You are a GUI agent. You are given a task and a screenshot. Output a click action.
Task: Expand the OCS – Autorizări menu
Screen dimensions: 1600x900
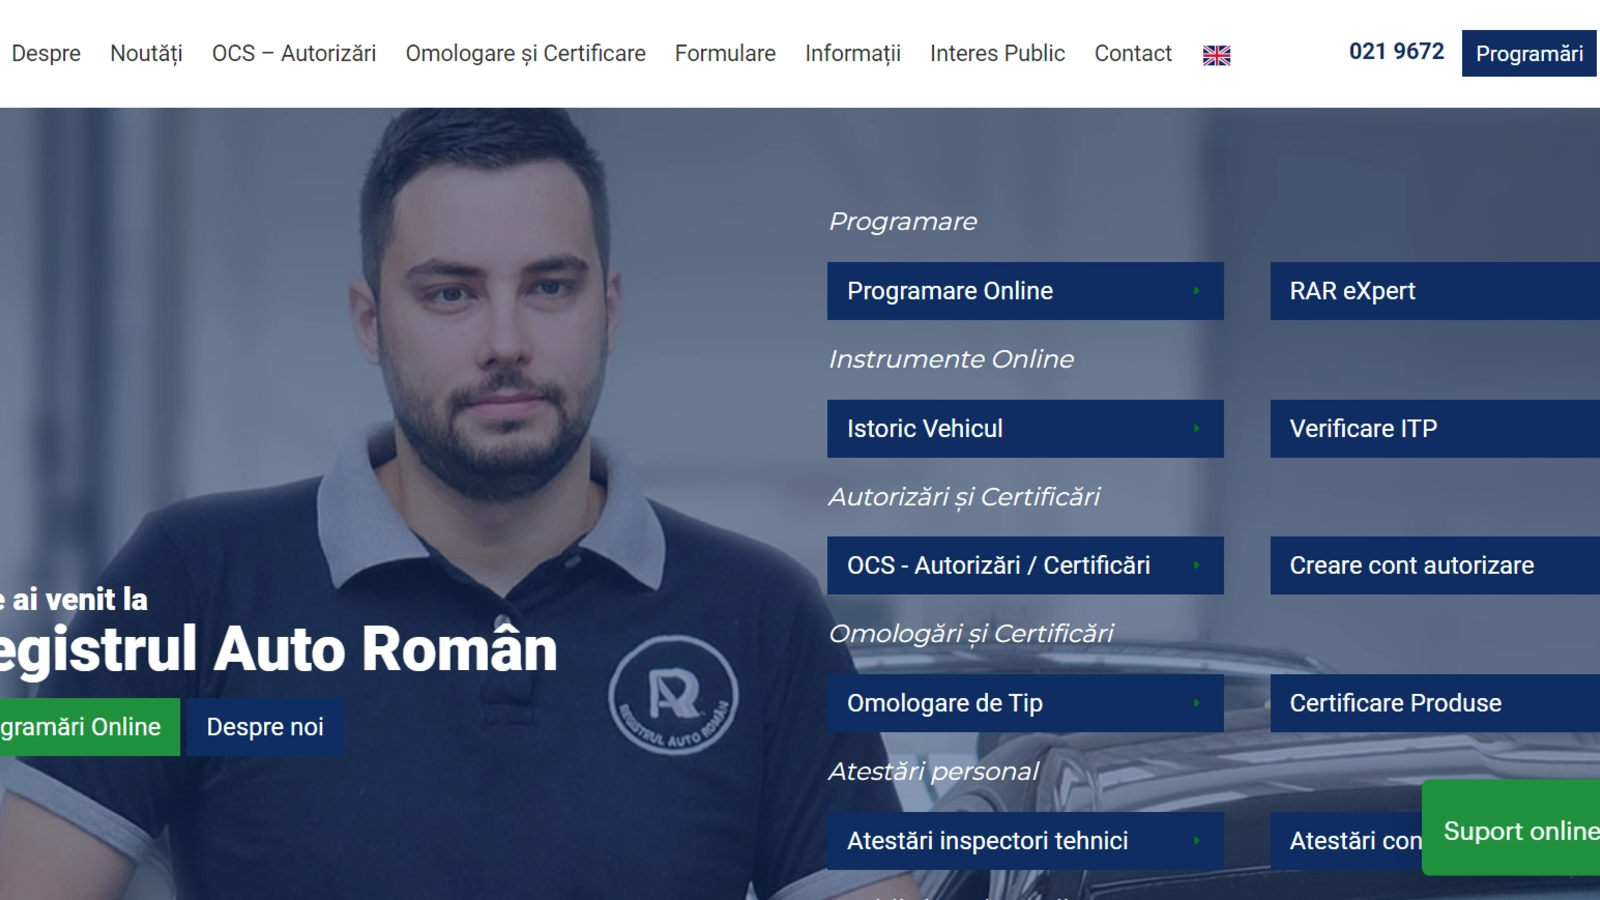[x=294, y=53]
